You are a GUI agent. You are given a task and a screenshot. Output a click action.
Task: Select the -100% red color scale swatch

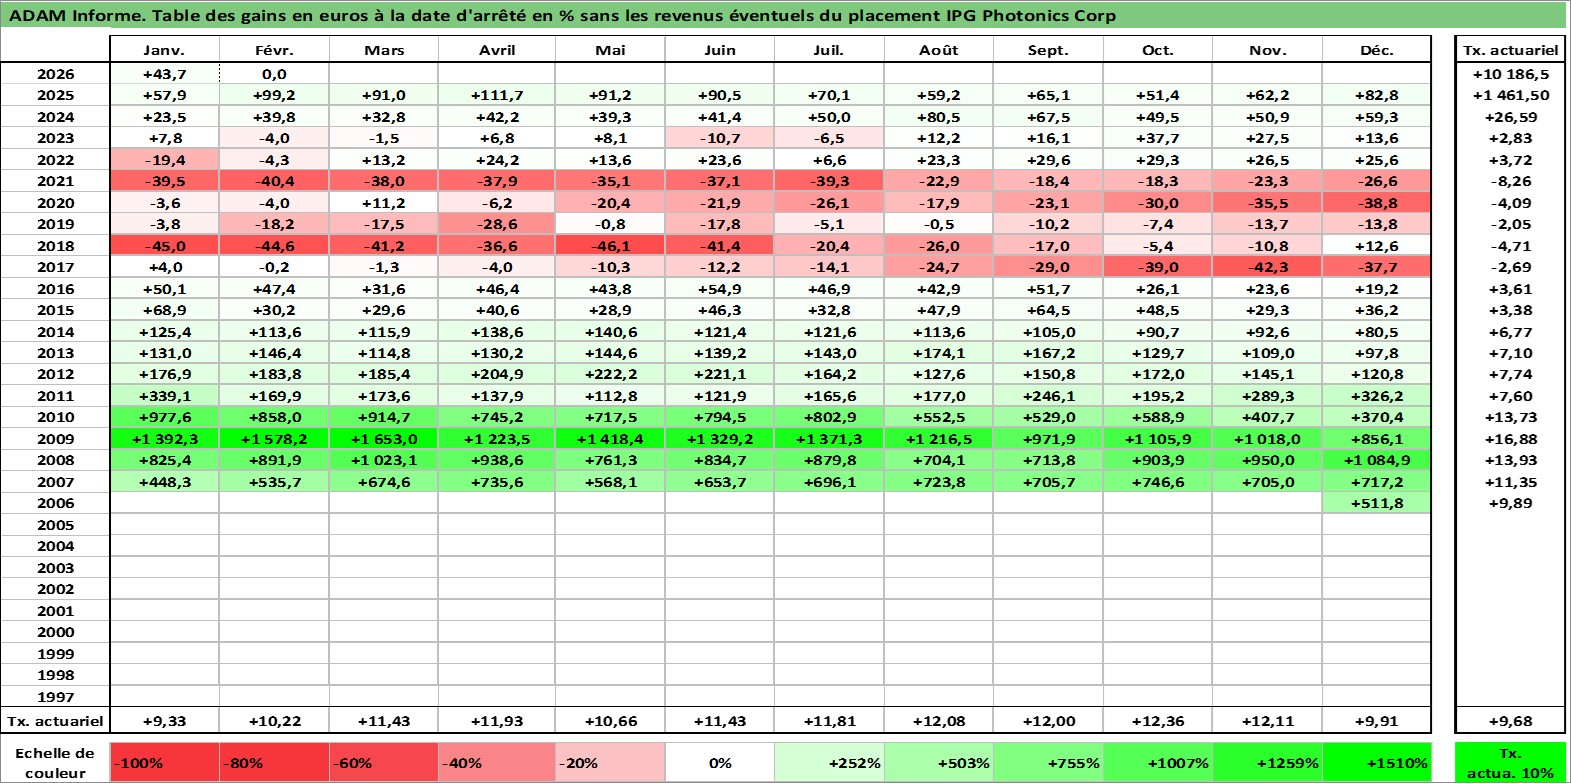tap(165, 763)
